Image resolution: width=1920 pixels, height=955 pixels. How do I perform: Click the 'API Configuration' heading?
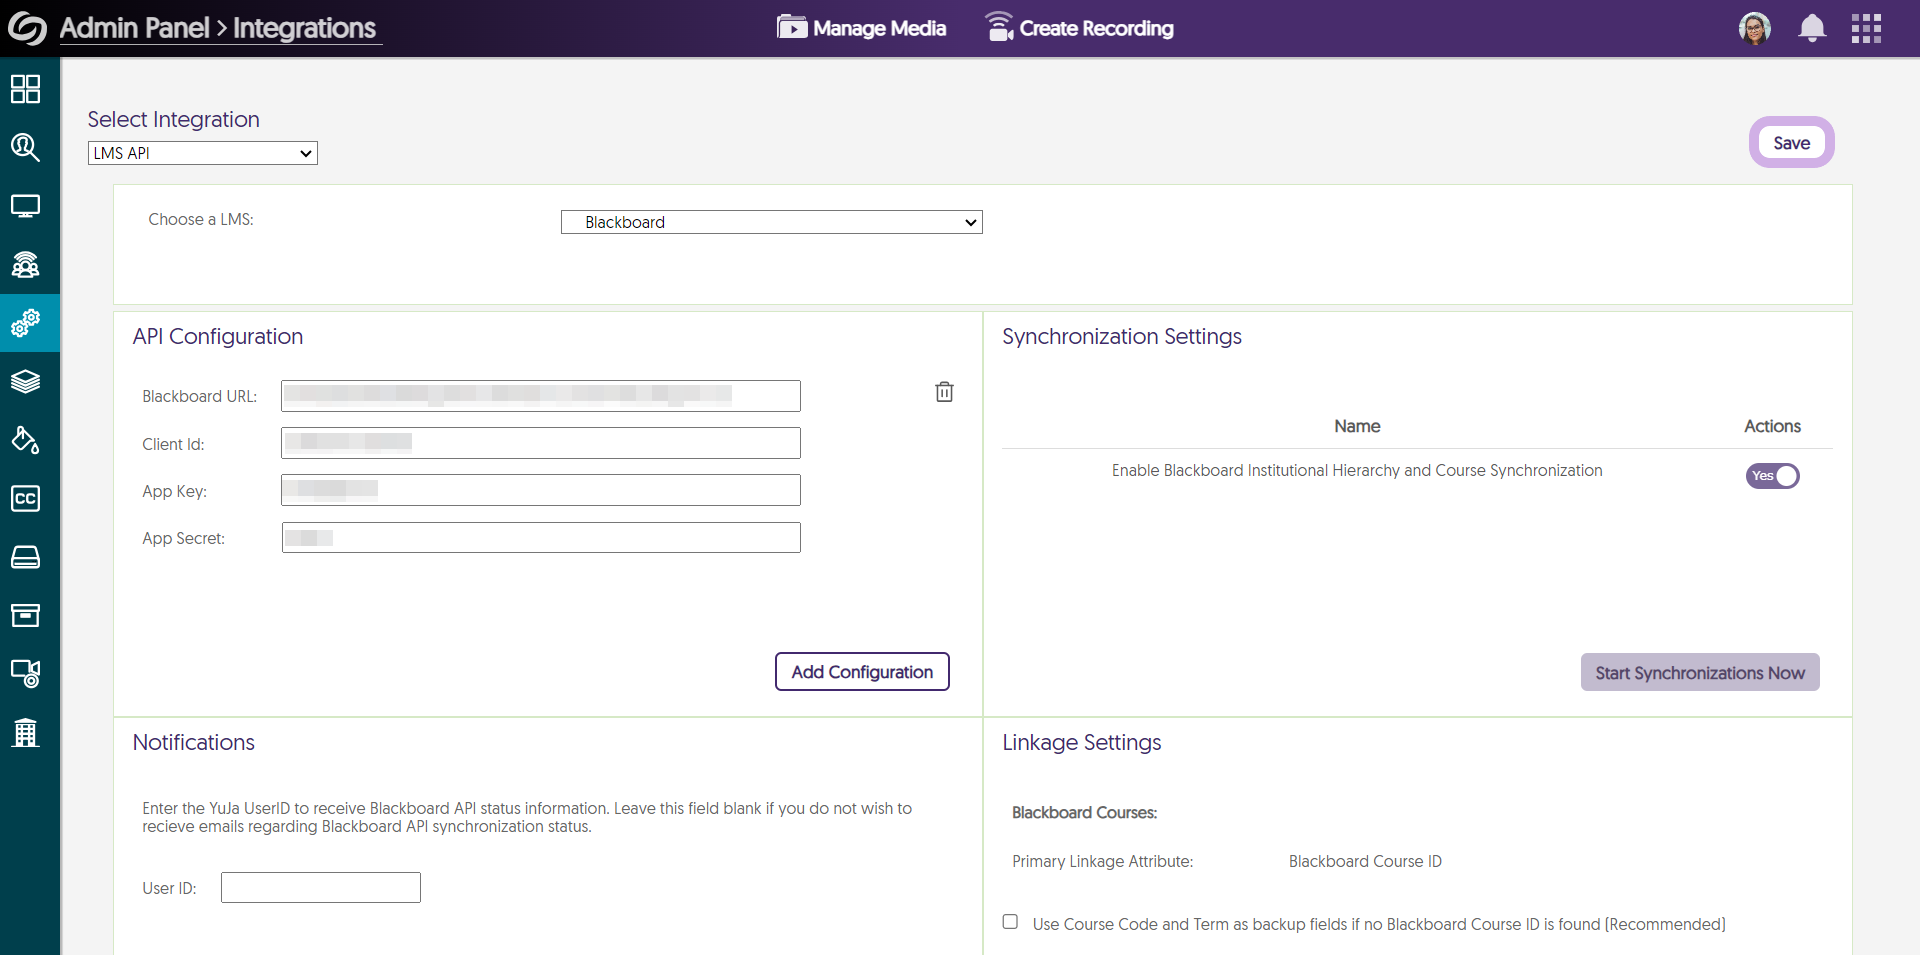218,337
